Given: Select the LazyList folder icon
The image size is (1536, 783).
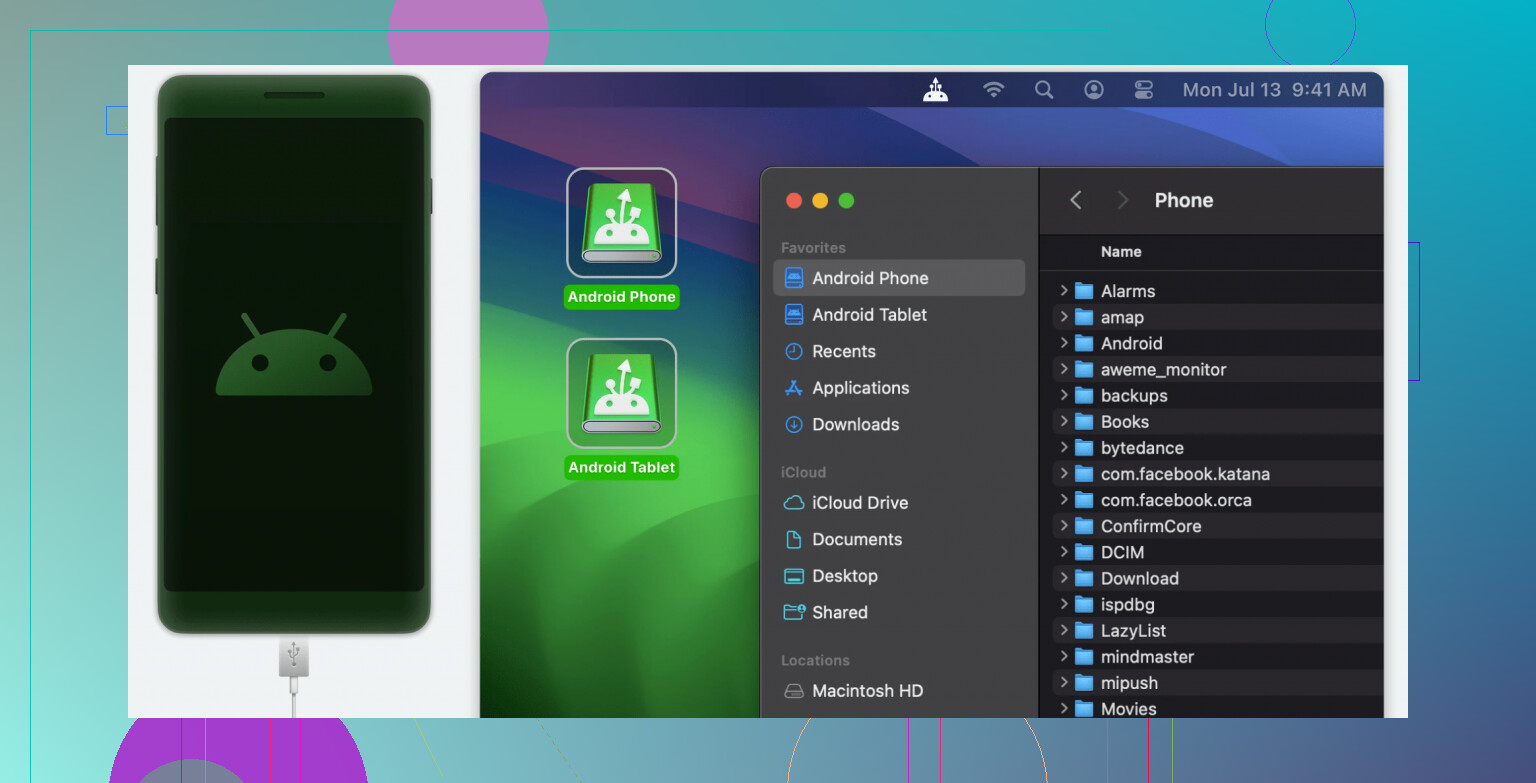Looking at the screenshot, I should click(x=1084, y=631).
